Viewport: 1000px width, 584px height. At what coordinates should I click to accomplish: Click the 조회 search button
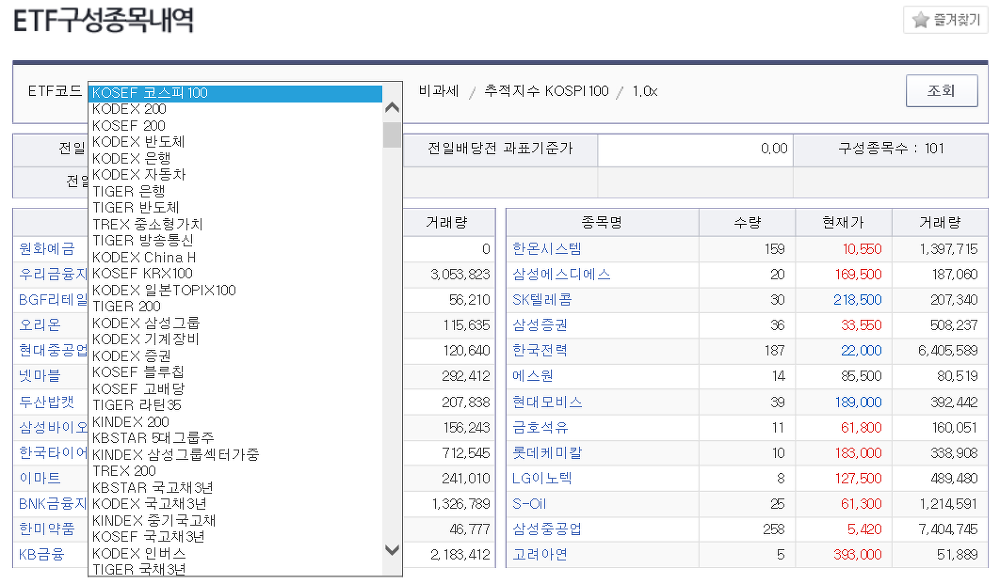(941, 91)
